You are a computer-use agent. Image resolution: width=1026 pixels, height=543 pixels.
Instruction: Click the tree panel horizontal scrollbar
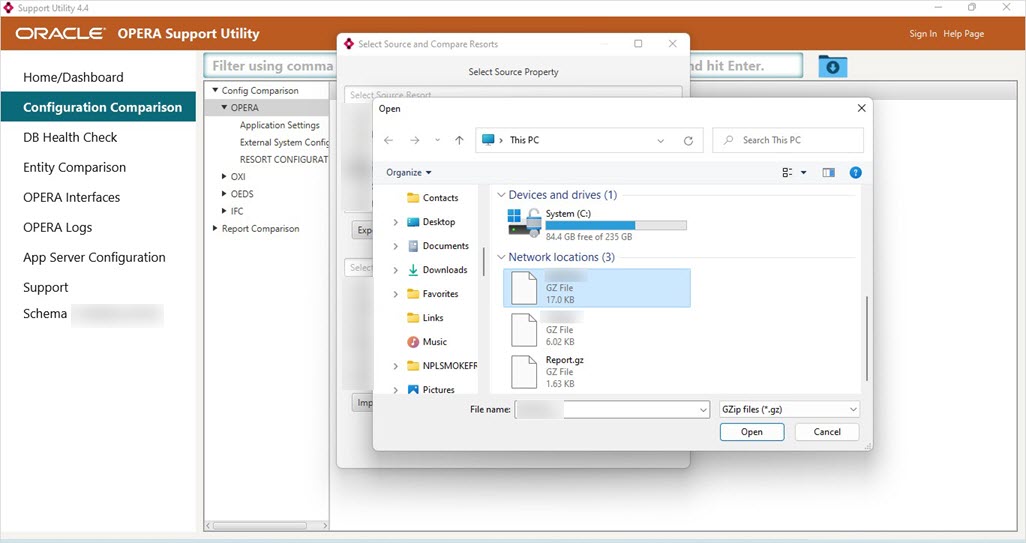click(260, 525)
